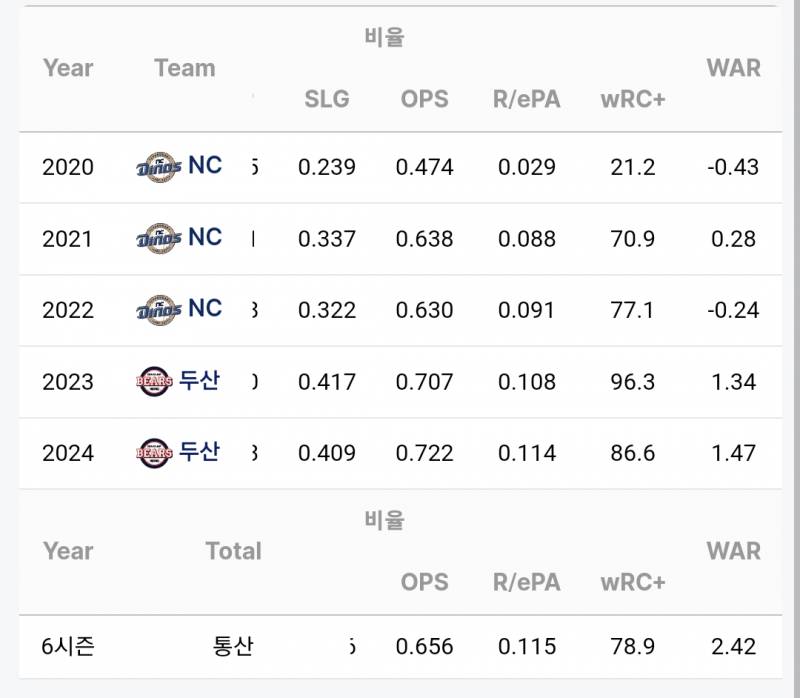Sort by R/ePA in the yearly table header
Screen dimensions: 800x698
click(527, 99)
